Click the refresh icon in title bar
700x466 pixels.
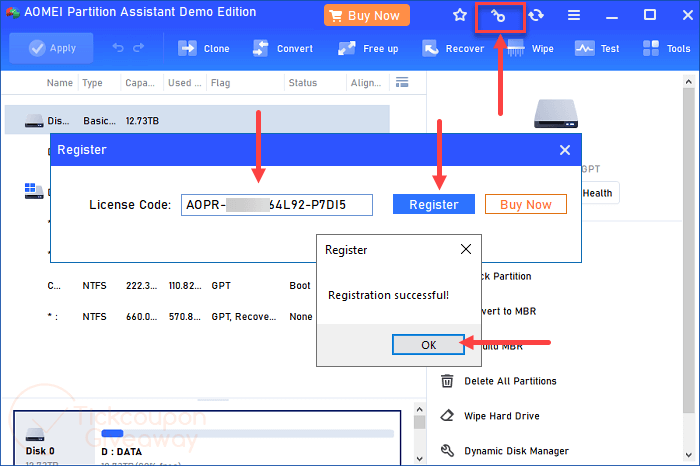tap(536, 16)
